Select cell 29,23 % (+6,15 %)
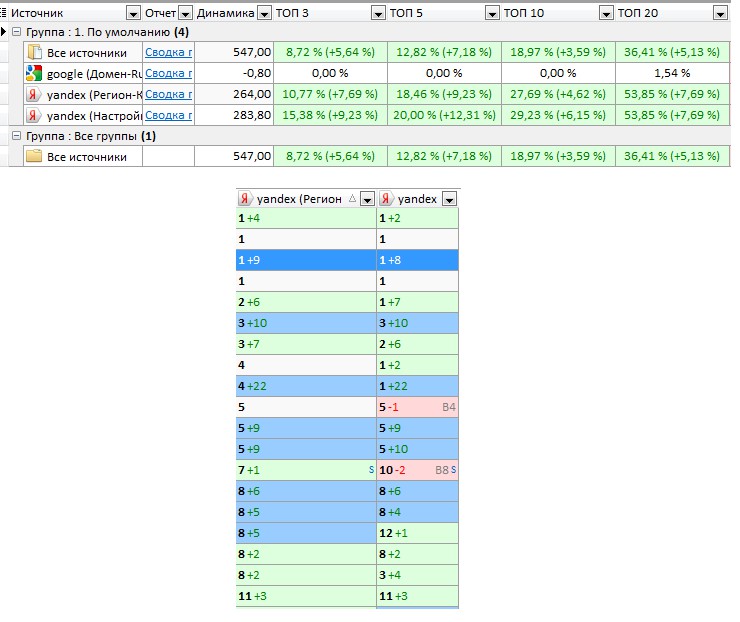The height and width of the screenshot is (622, 740). point(558,115)
